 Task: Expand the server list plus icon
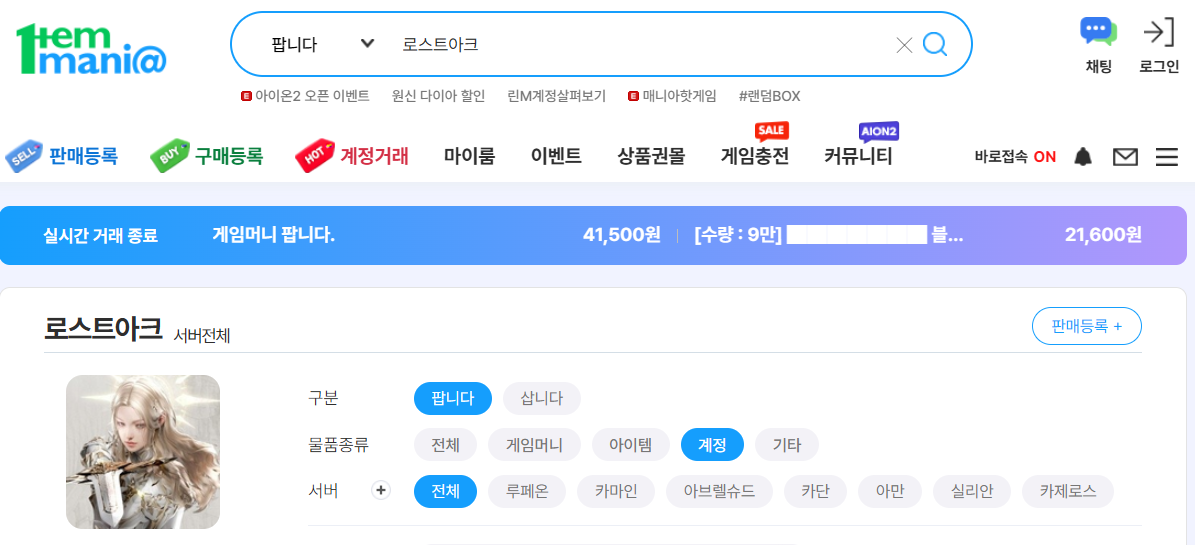[381, 491]
